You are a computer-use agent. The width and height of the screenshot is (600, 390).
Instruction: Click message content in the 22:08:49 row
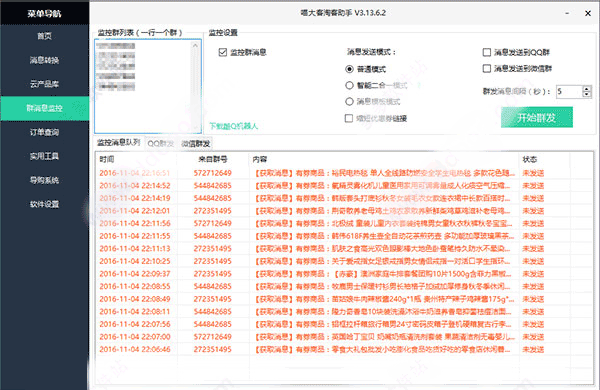(x=385, y=299)
